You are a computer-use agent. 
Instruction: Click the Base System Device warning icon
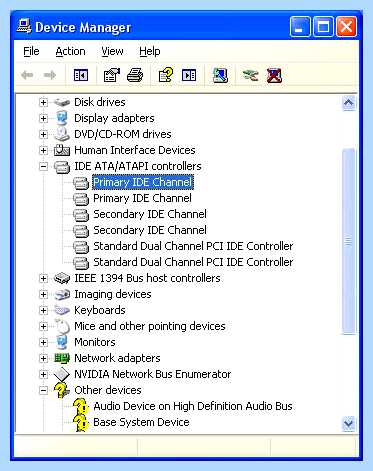click(81, 423)
